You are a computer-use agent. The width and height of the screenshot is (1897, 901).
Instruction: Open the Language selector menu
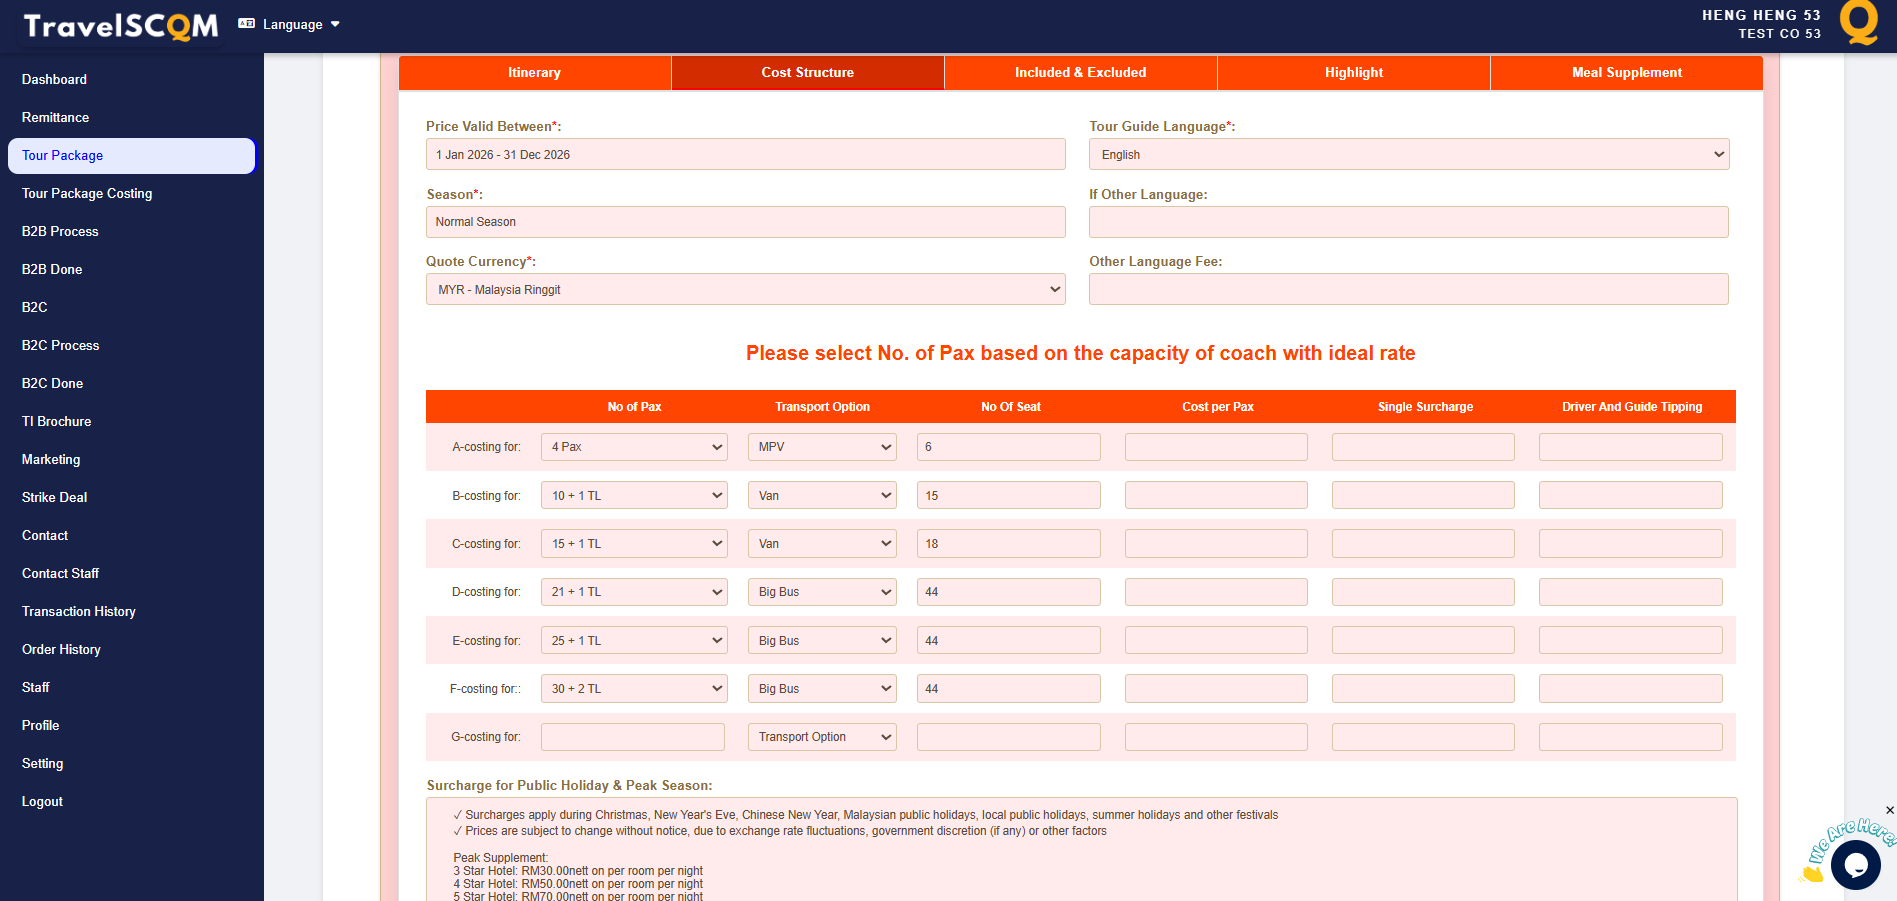pyautogui.click(x=290, y=24)
